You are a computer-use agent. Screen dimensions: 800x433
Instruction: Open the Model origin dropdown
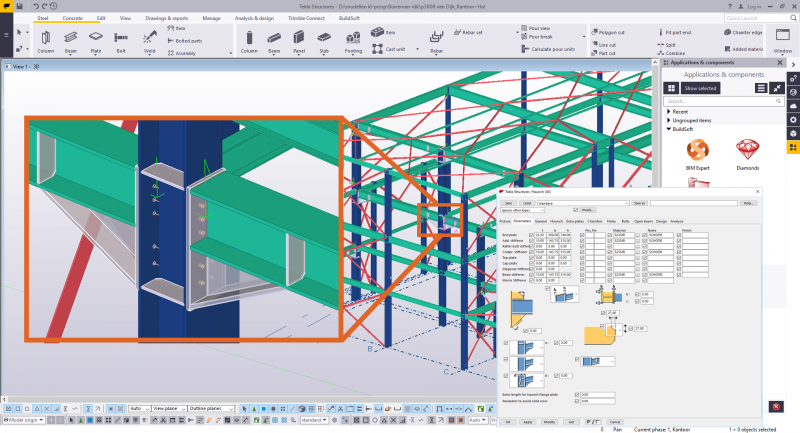coord(24,420)
